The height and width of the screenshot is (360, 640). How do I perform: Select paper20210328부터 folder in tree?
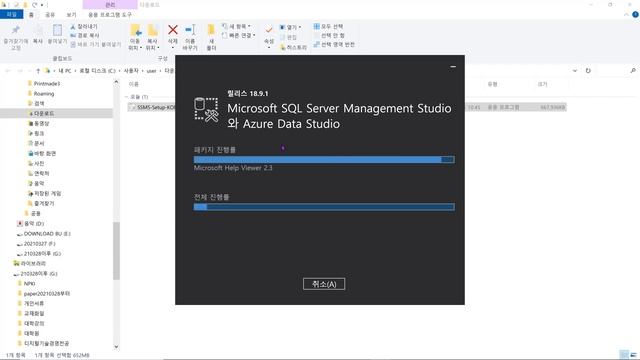47,293
